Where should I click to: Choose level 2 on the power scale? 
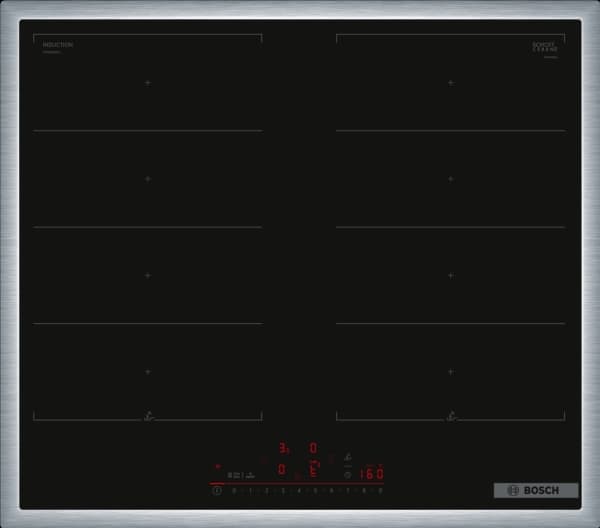pos(267,491)
